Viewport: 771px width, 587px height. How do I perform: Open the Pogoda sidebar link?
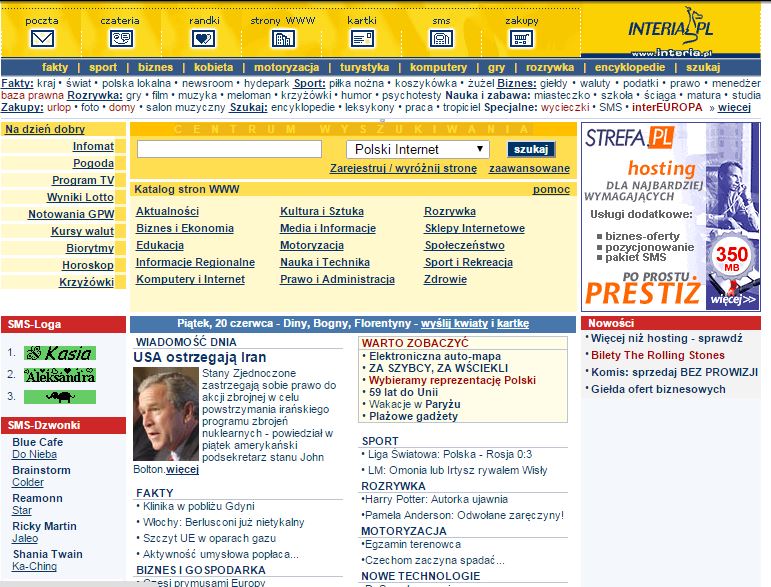[93, 163]
